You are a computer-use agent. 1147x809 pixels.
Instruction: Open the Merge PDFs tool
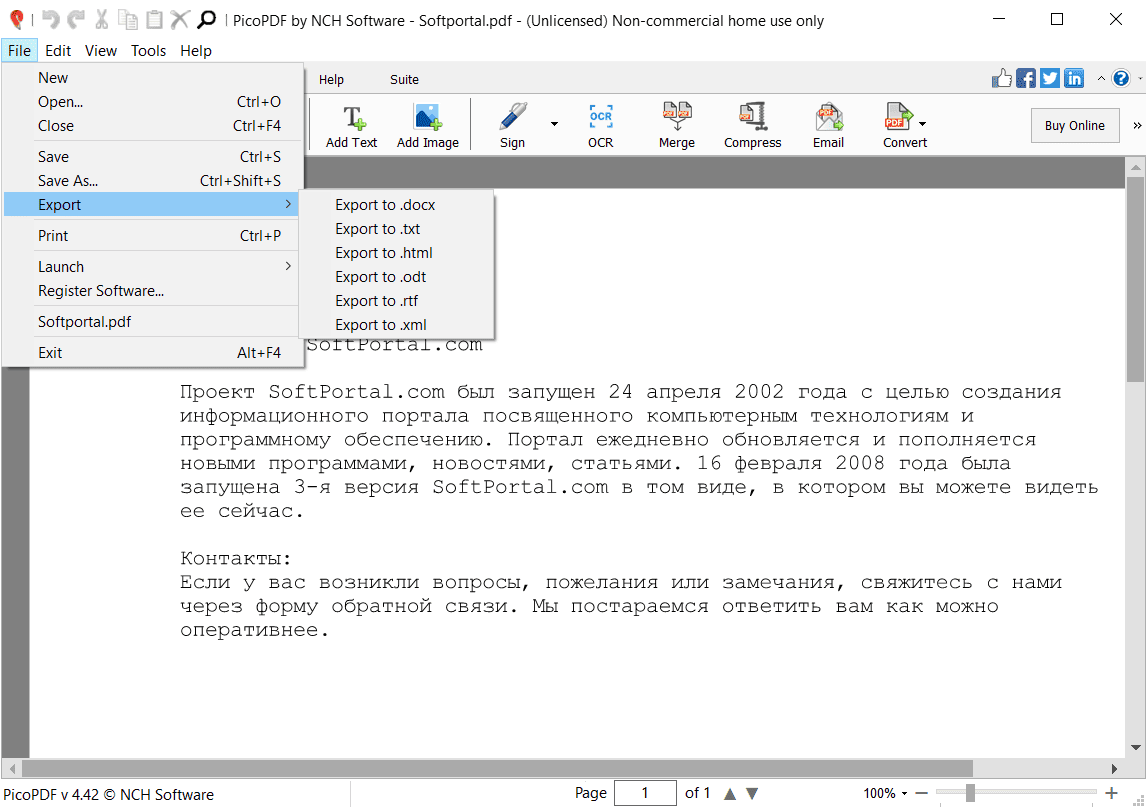click(677, 127)
